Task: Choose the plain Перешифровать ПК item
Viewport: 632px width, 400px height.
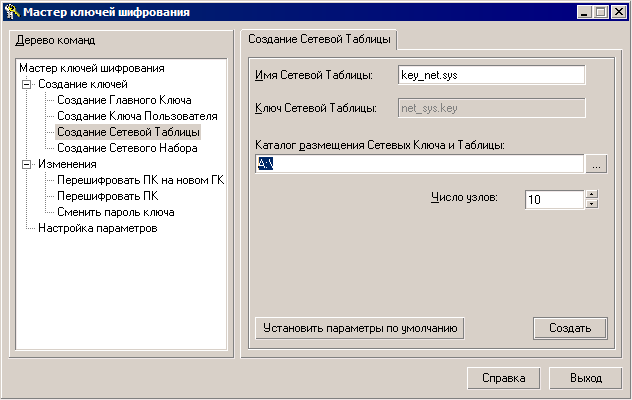Action: tap(108, 196)
